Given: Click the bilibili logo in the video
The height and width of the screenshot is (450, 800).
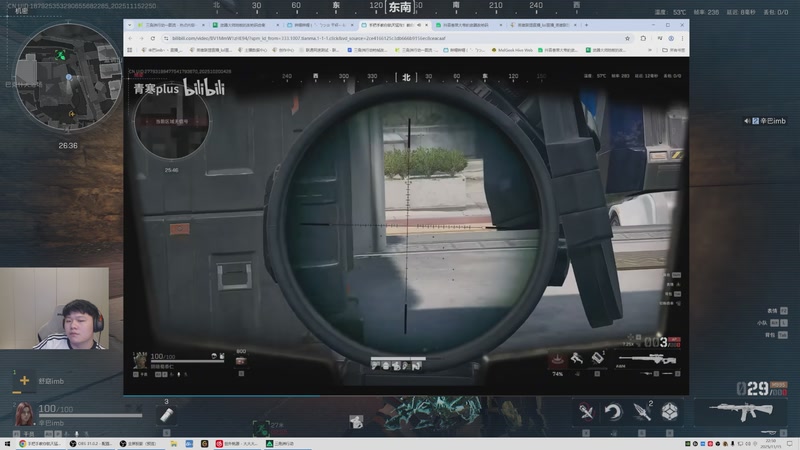Looking at the screenshot, I should point(204,88).
